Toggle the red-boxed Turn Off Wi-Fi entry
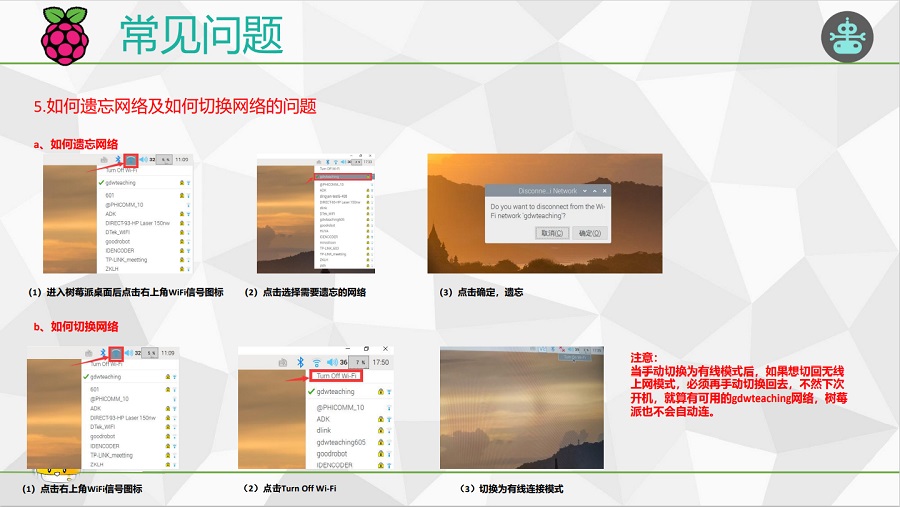This screenshot has width=900, height=507. click(x=334, y=376)
